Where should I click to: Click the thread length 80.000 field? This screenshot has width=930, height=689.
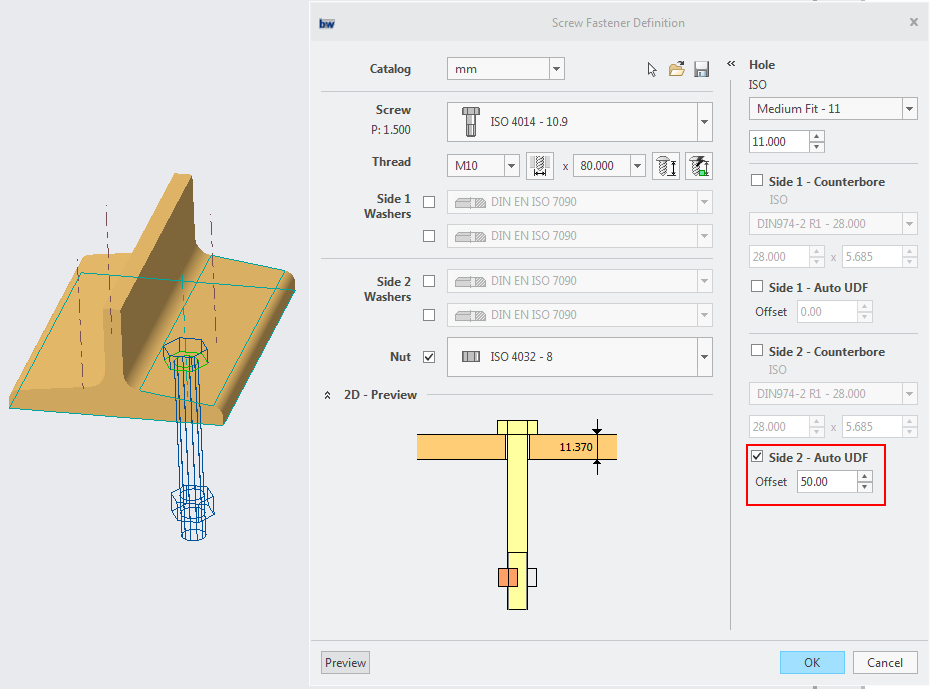[602, 166]
